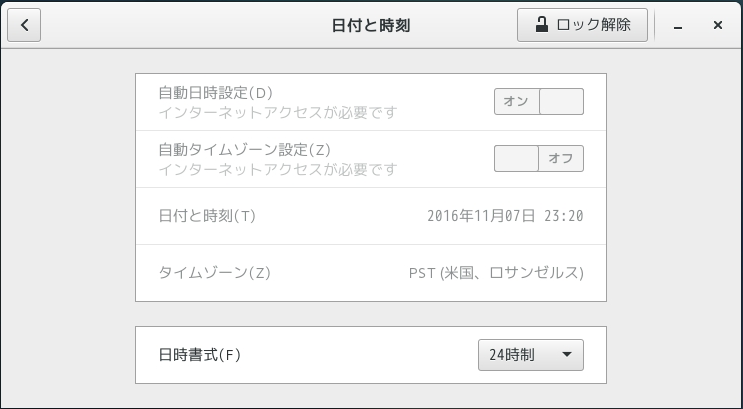Click the PST (米国、ロサンゼルス) timezone value
This screenshot has height=409, width=743.
[x=496, y=273]
